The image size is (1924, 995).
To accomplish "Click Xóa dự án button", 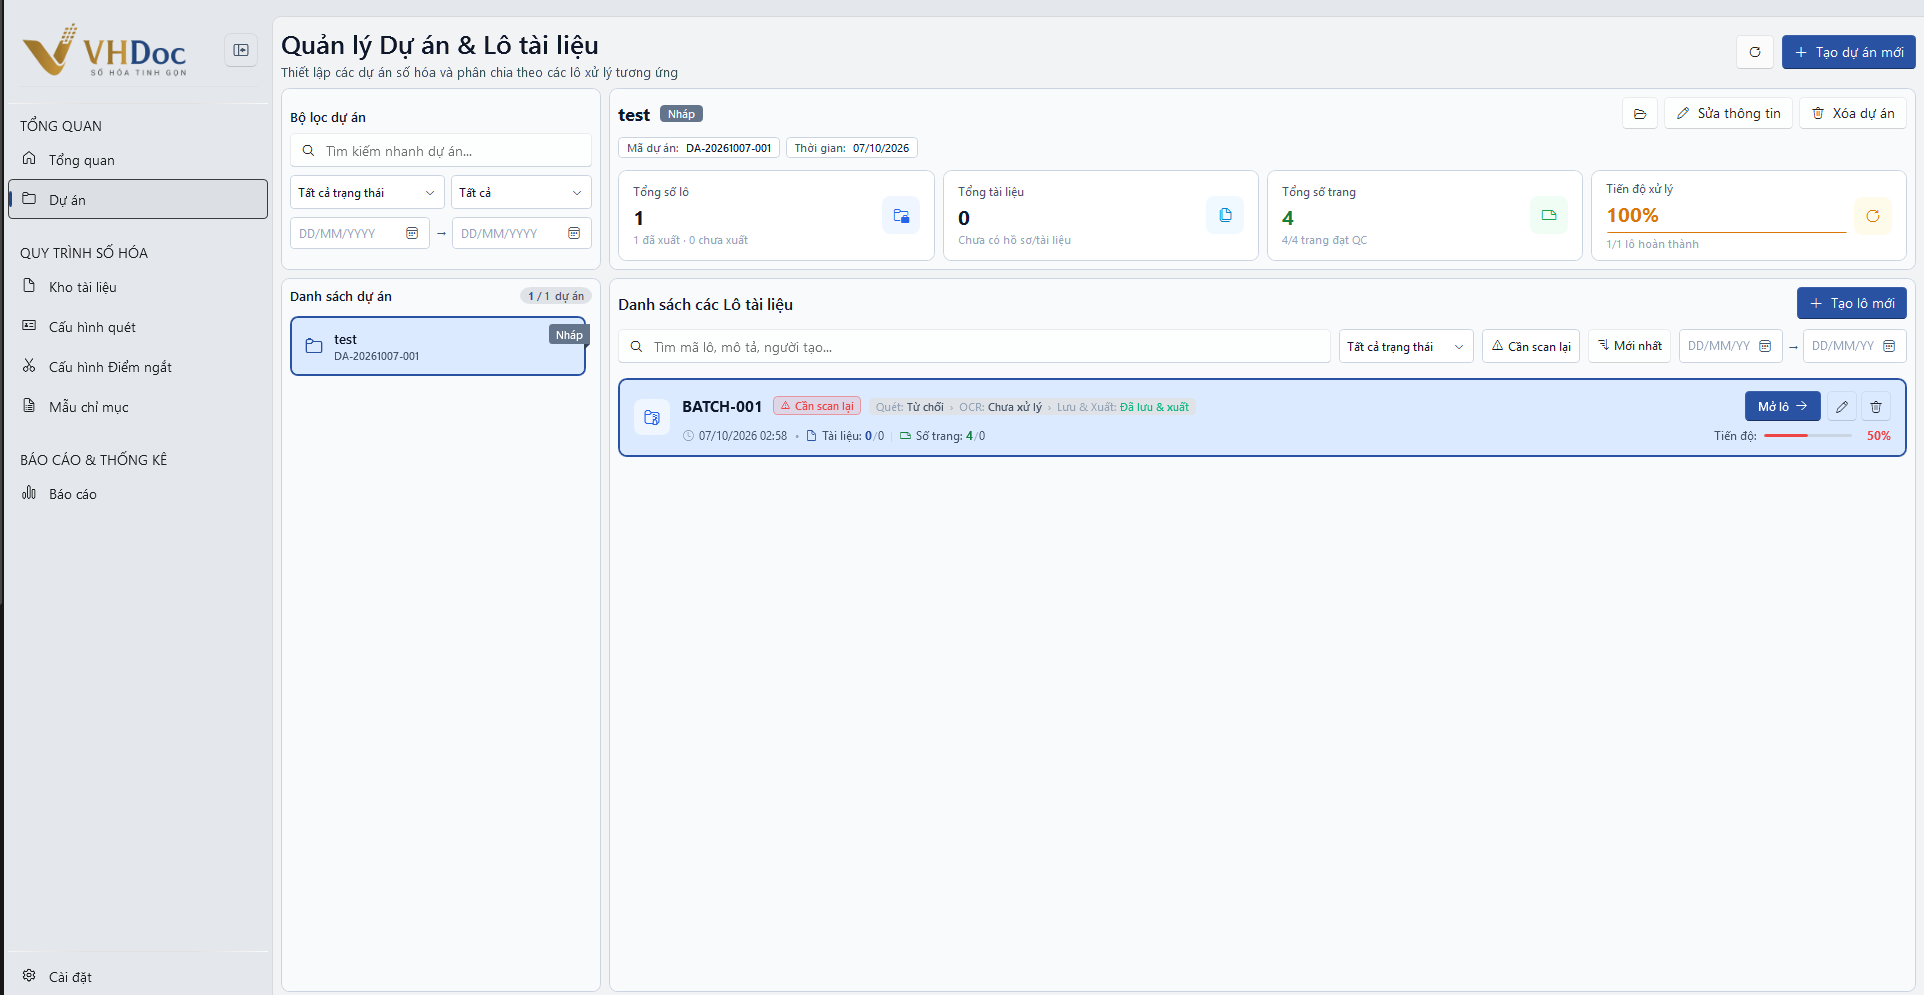I will coord(1853,114).
